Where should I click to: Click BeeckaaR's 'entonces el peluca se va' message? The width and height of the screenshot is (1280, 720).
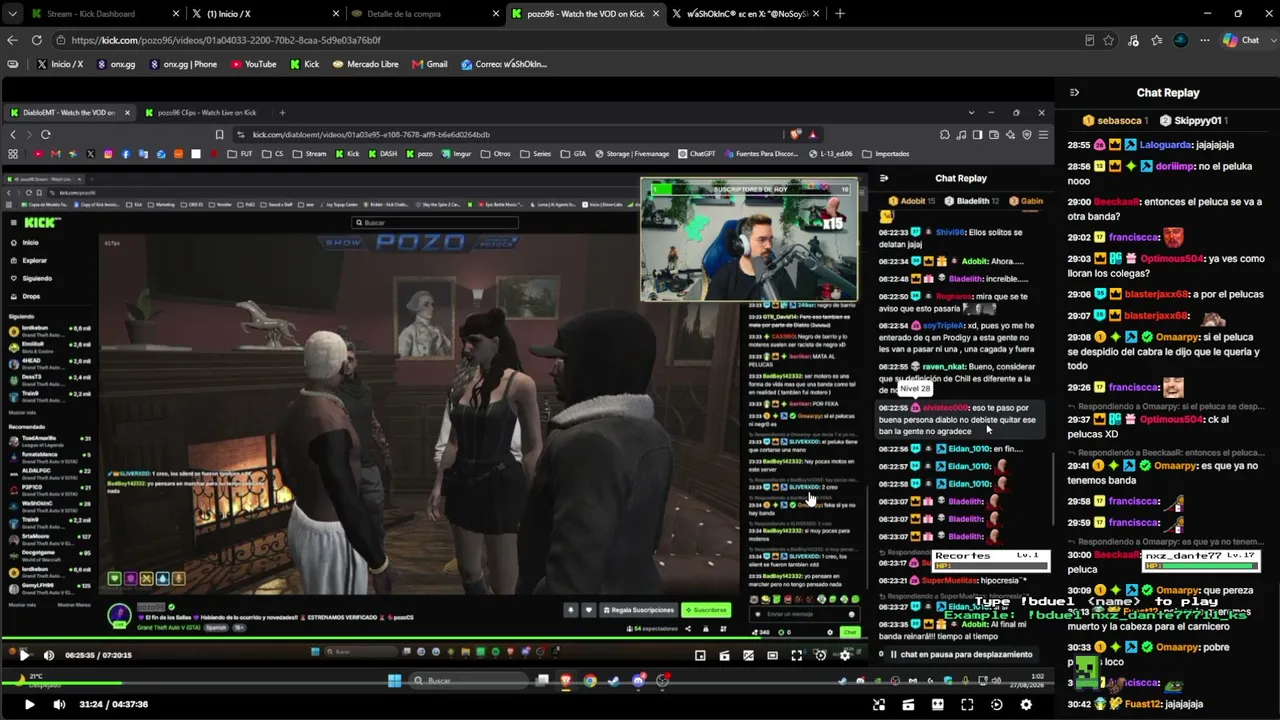[1167, 208]
